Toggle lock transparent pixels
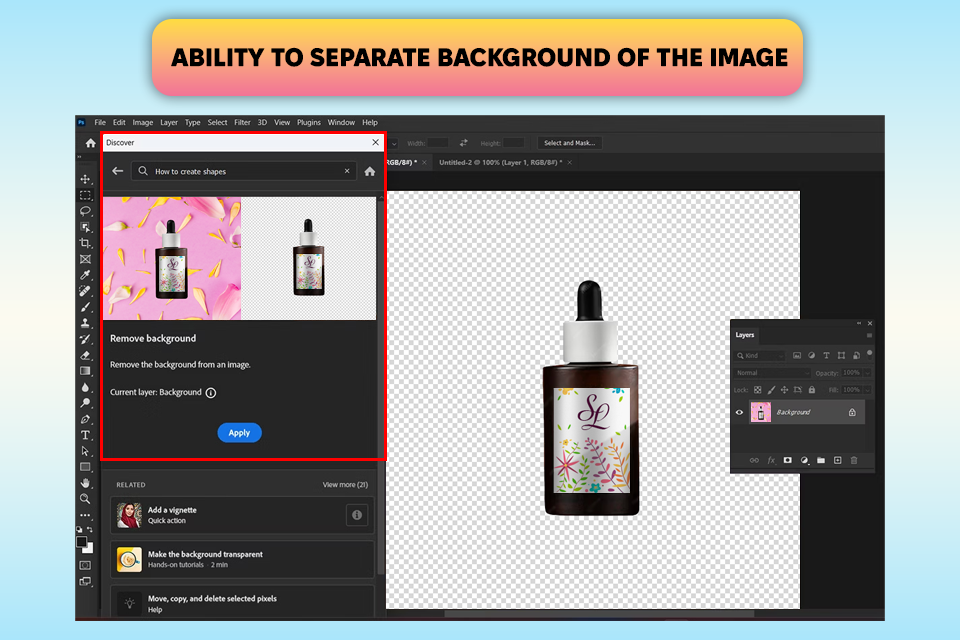Viewport: 960px width, 640px height. coord(757,390)
